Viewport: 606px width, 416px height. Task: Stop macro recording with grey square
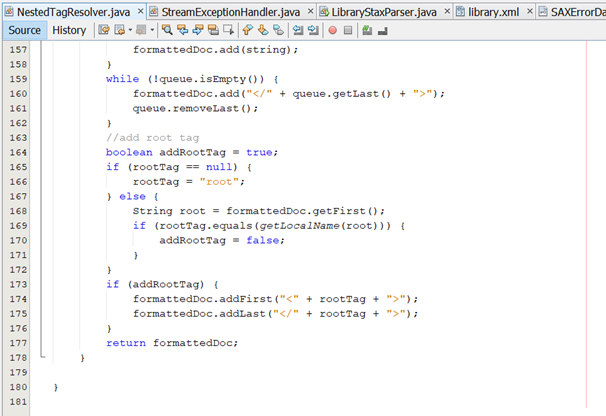click(x=348, y=30)
